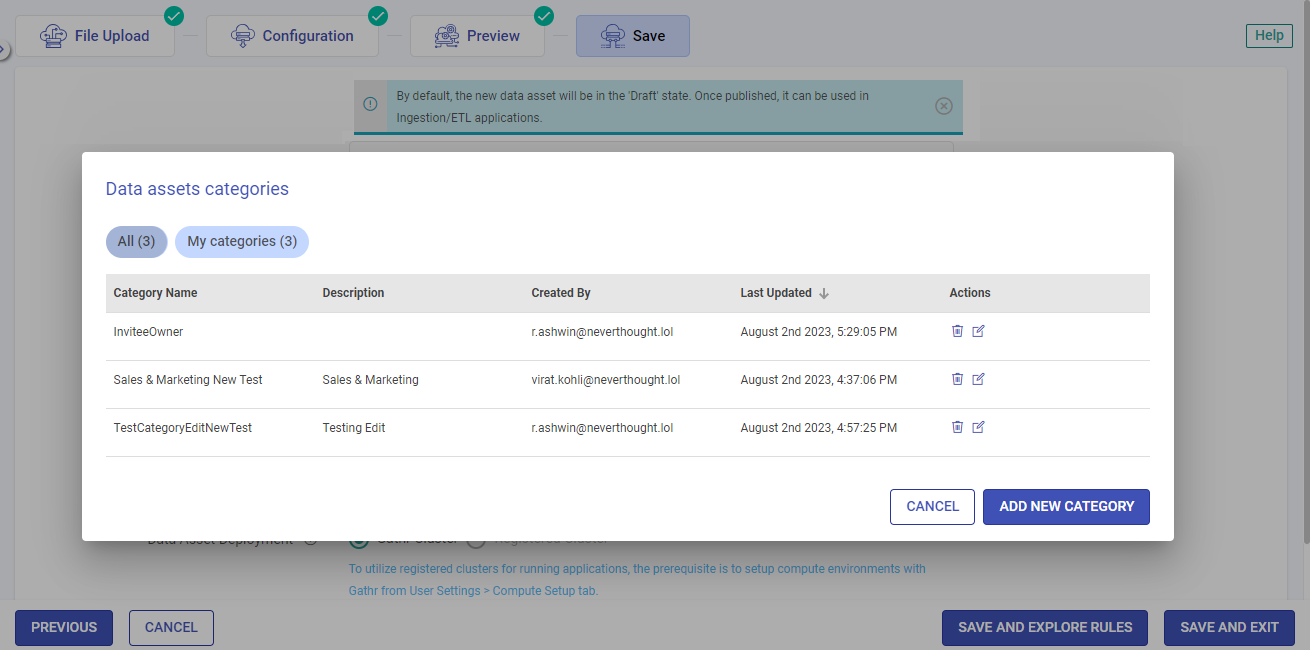1310x650 pixels.
Task: Open the File Upload step
Action: click(94, 35)
